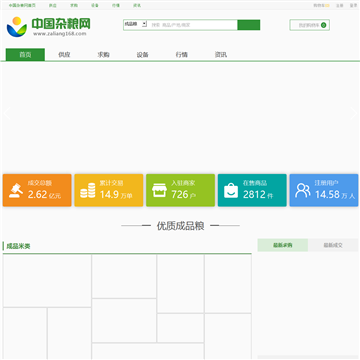The image size is (360, 360).
Task: Click 设备 link in top bar
Action: 95,5
